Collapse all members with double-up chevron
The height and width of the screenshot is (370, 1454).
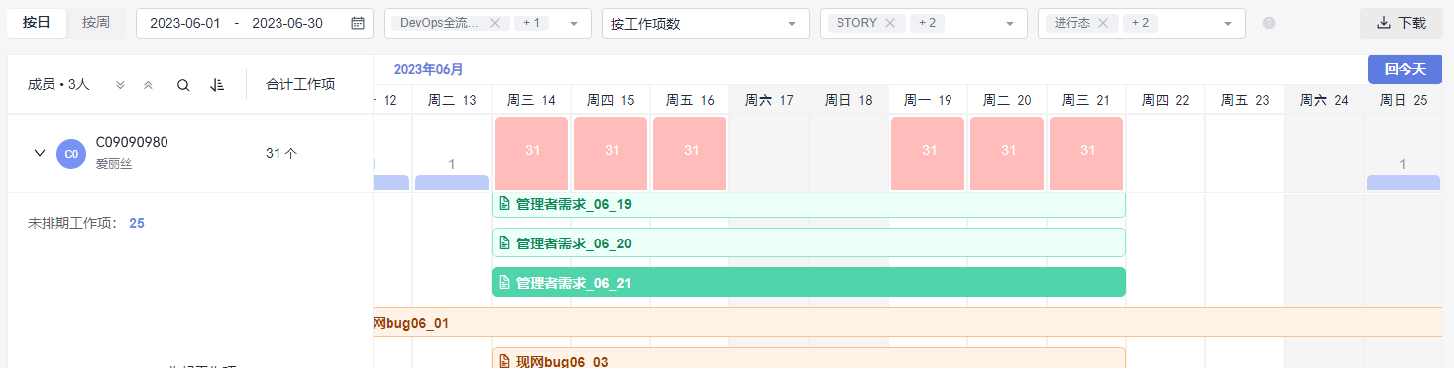148,85
